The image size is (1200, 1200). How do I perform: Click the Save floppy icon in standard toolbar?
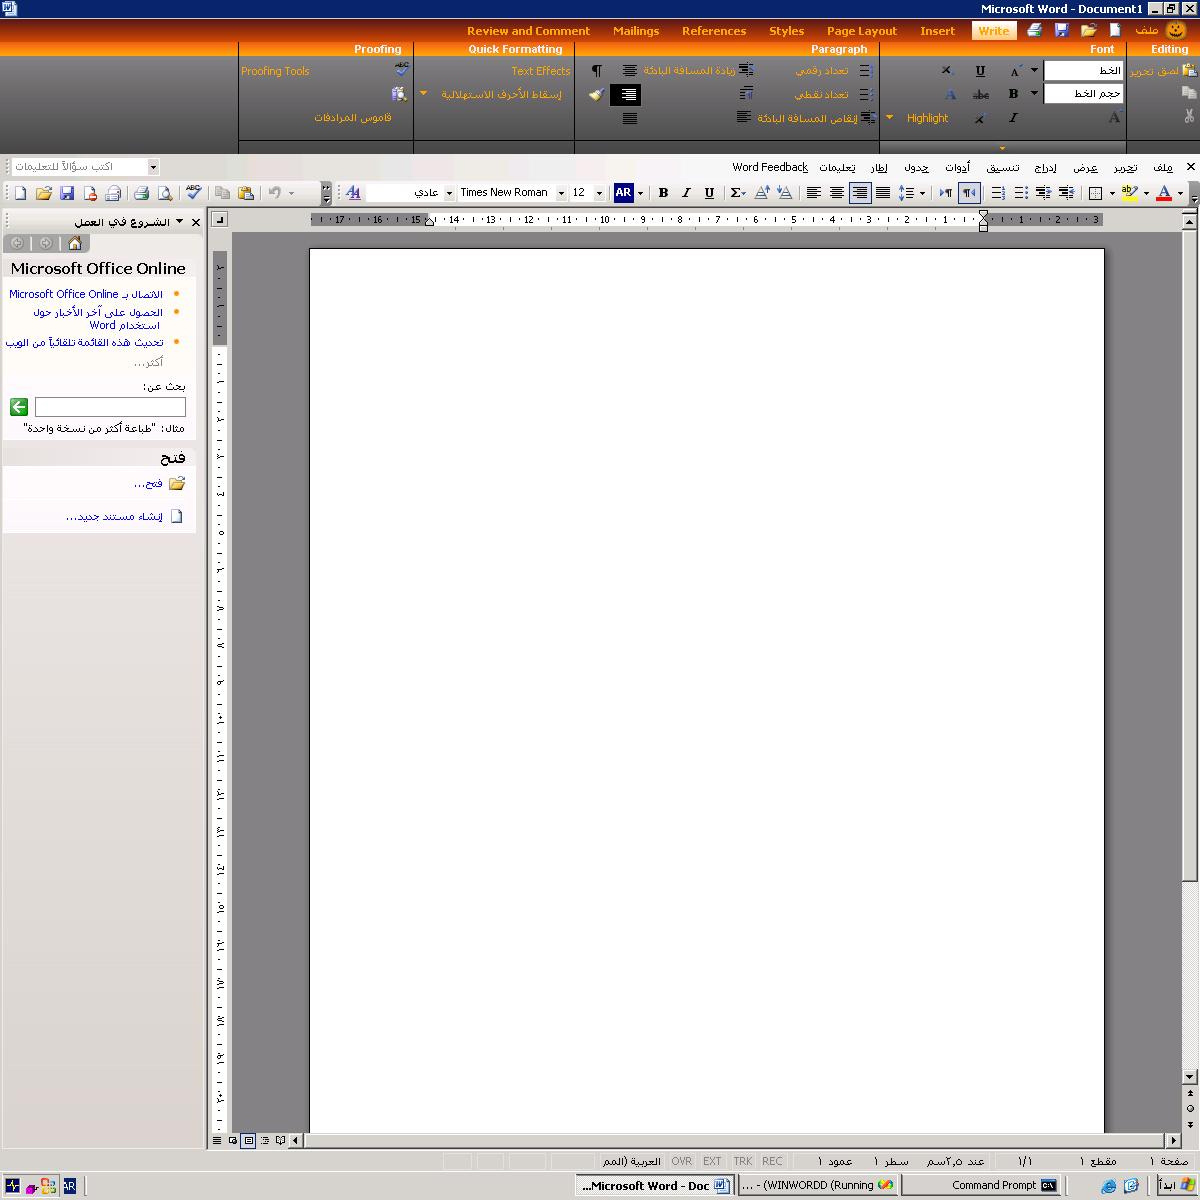pyautogui.click(x=67, y=193)
